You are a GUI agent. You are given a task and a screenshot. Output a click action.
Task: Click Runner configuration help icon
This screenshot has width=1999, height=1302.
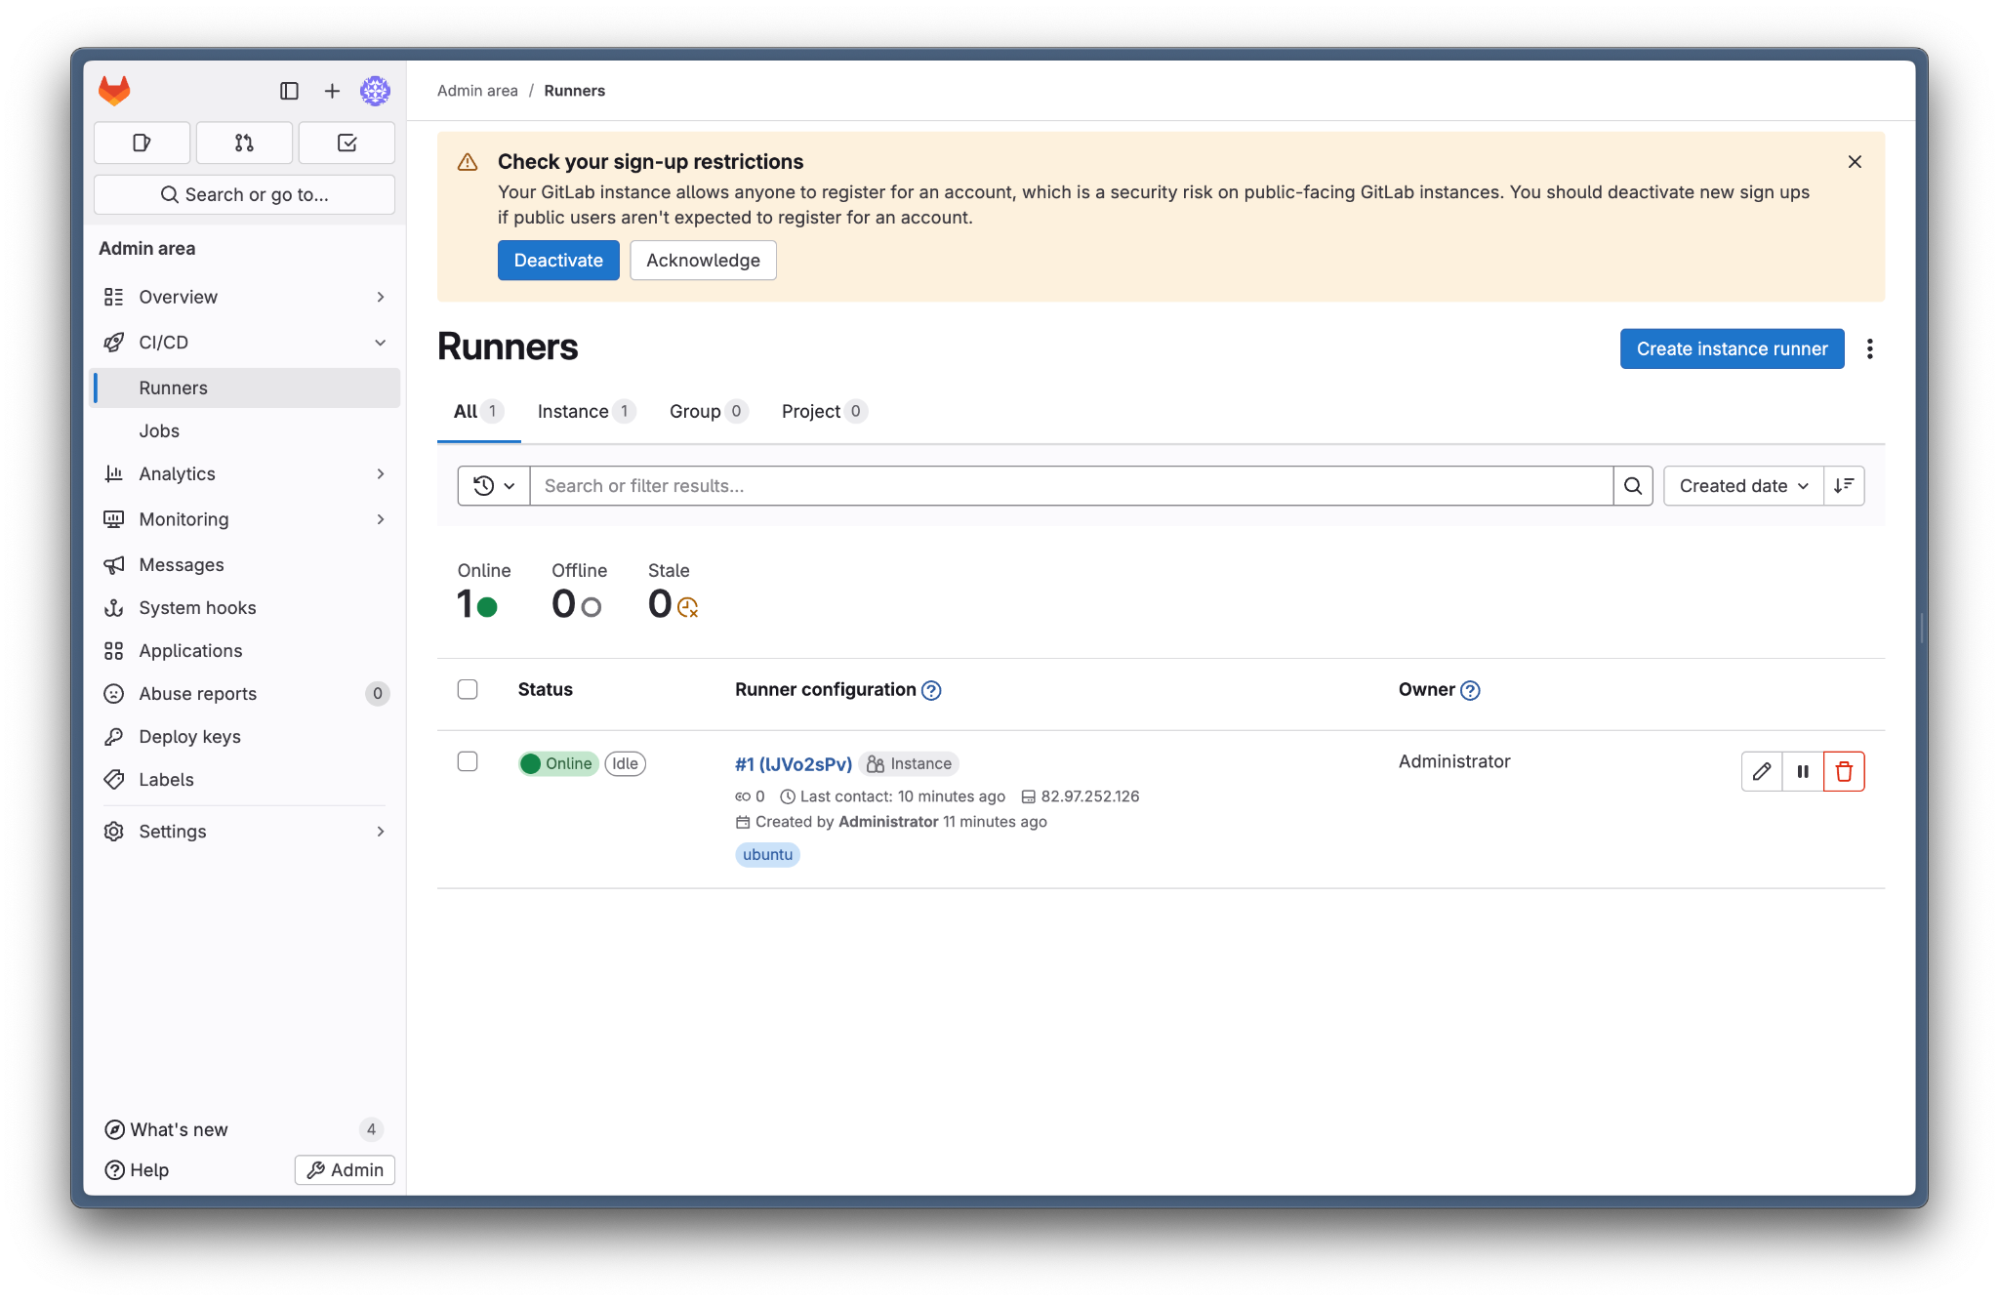pos(931,691)
